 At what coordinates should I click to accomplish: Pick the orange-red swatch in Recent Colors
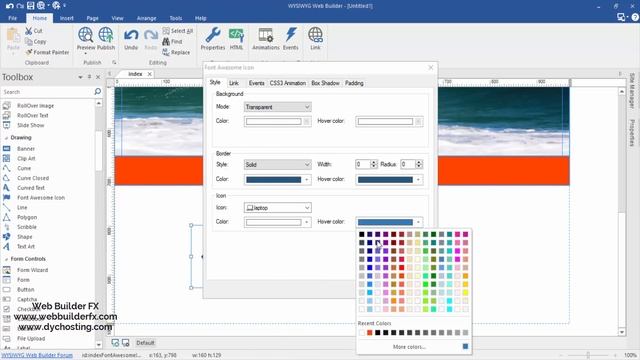point(369,333)
